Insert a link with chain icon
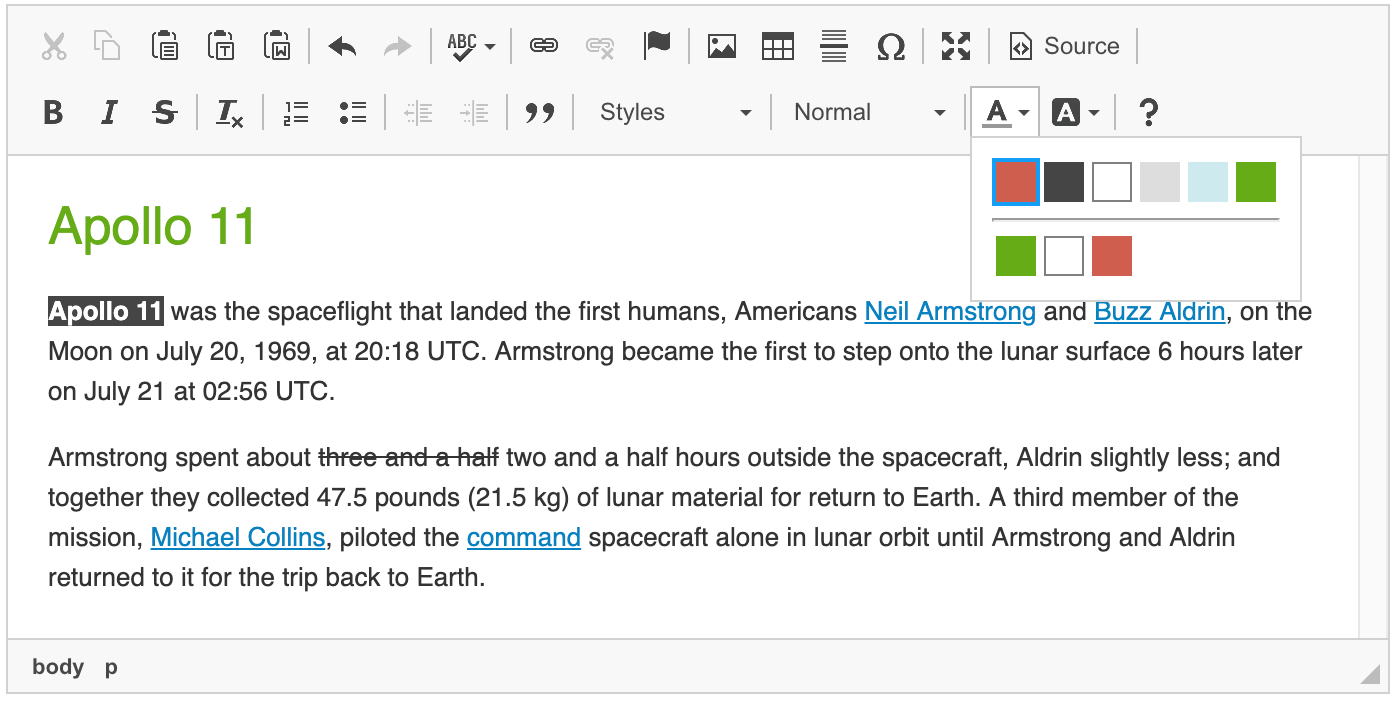This screenshot has width=1400, height=702. coord(544,46)
